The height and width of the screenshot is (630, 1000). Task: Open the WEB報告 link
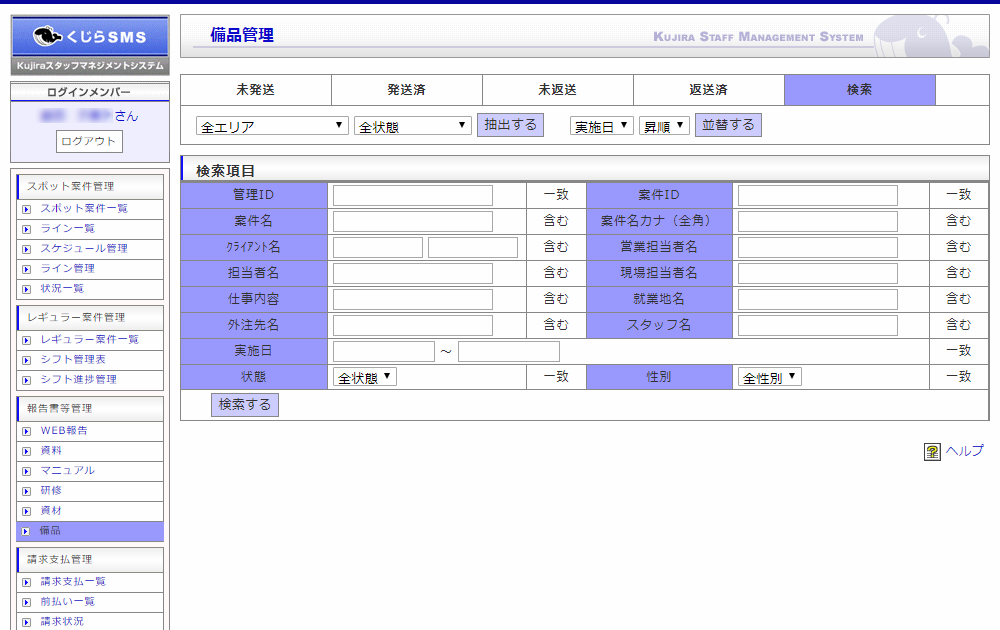tap(64, 430)
